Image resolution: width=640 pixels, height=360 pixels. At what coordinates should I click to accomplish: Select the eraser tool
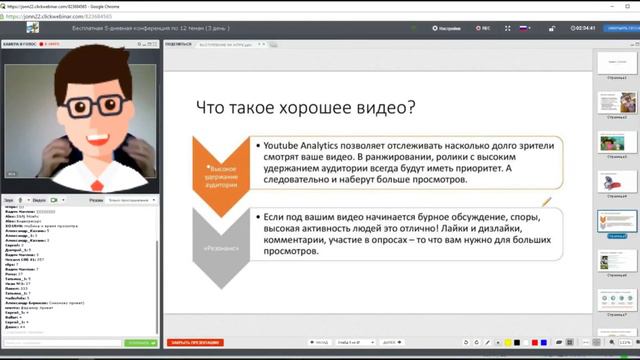[x=559, y=342]
